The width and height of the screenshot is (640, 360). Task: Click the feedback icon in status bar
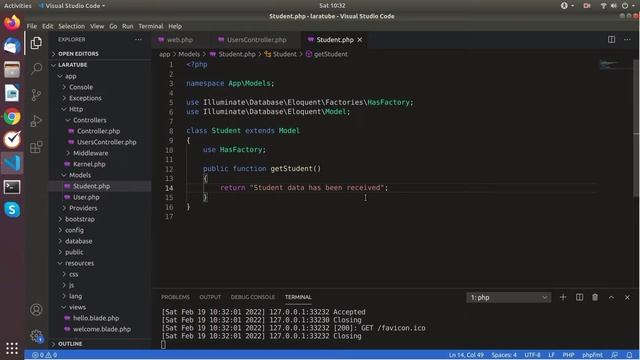click(614, 355)
